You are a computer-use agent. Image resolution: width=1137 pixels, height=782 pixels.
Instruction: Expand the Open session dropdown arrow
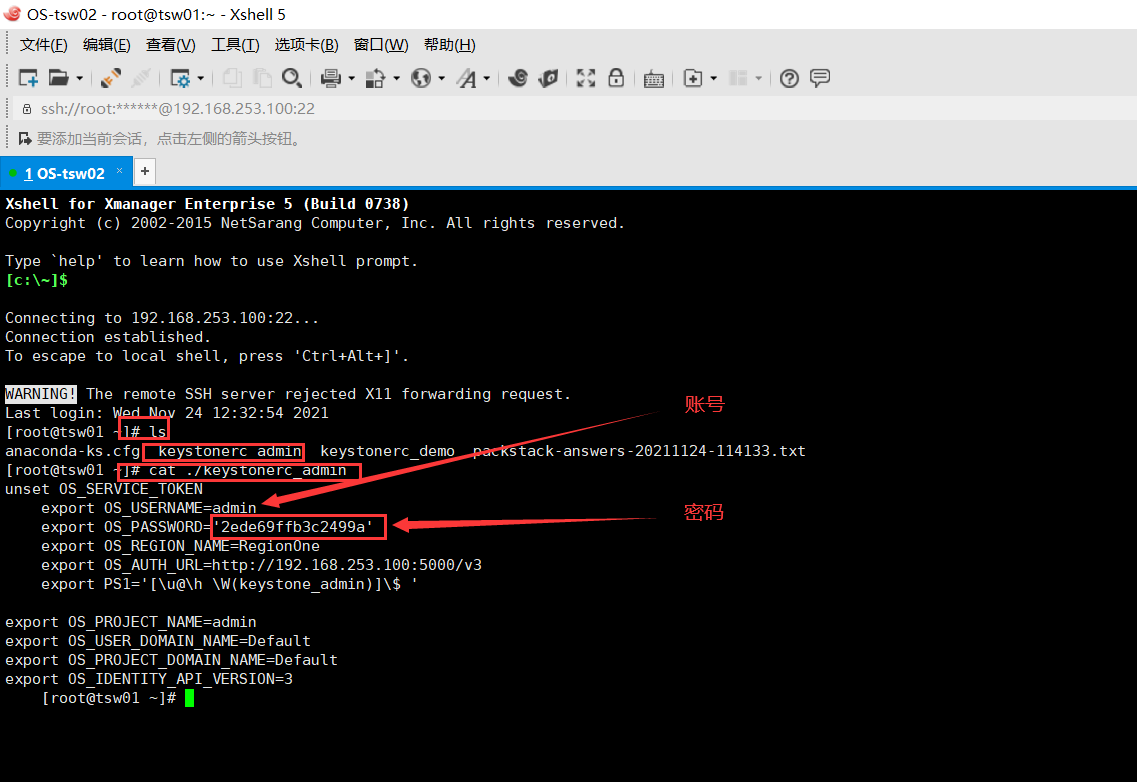[x=80, y=78]
